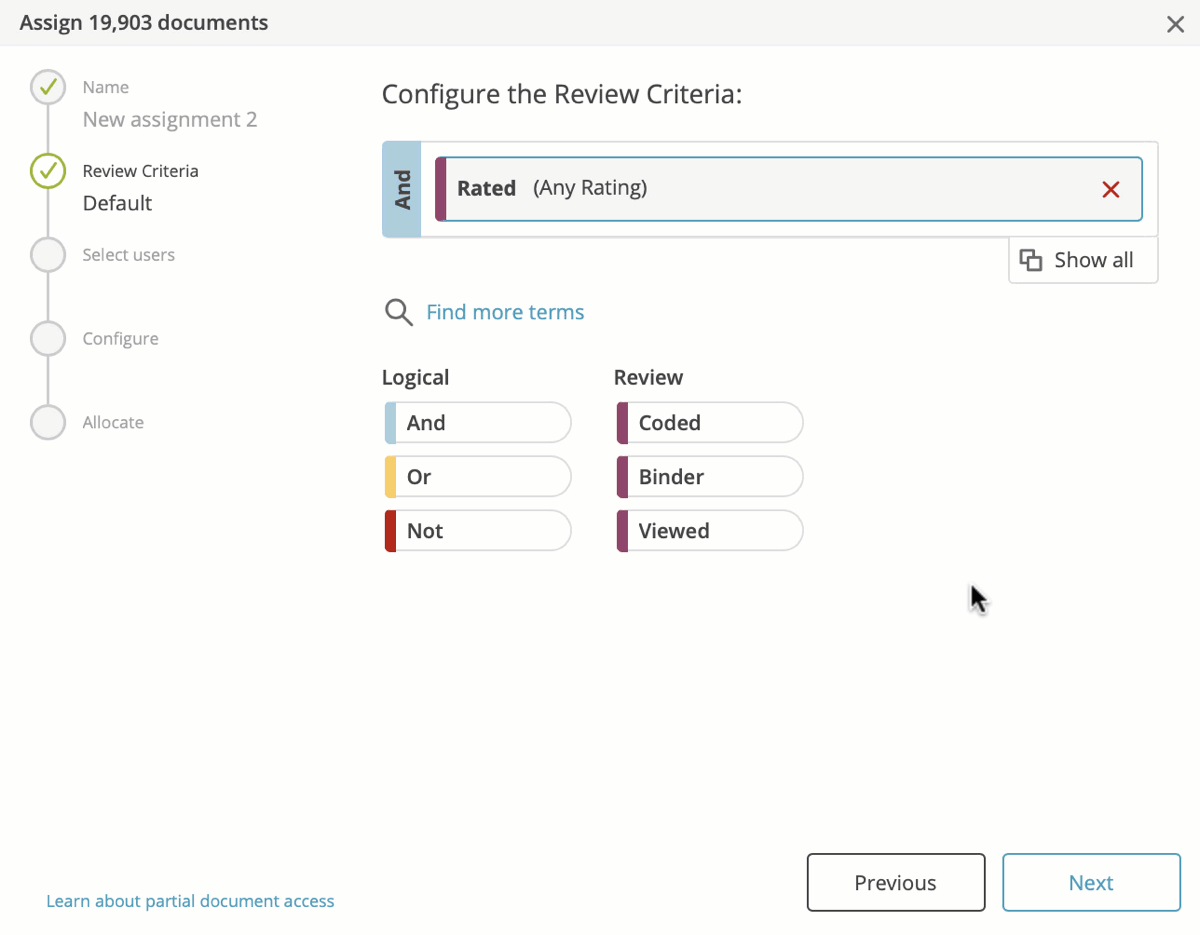The image size is (1200, 935).
Task: Open the Find more terms link
Action: click(x=505, y=312)
